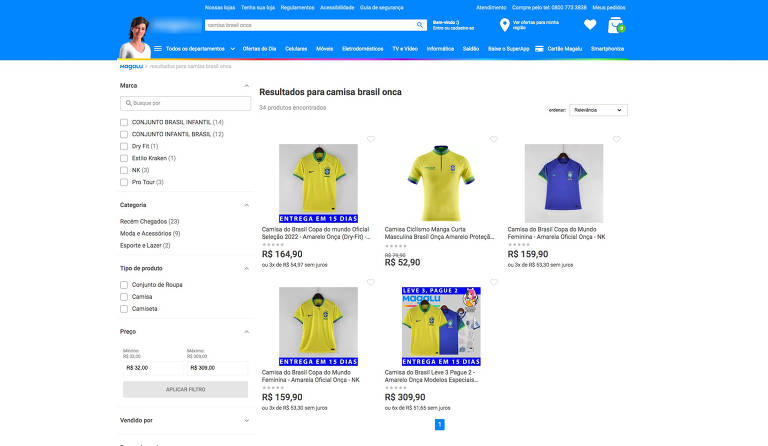Open the Leve 3 Pague 2 thumbnail

pyautogui.click(x=441, y=327)
